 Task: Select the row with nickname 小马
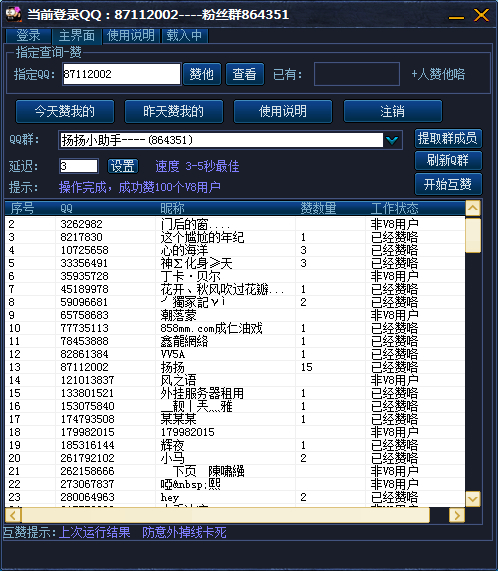(x=235, y=458)
